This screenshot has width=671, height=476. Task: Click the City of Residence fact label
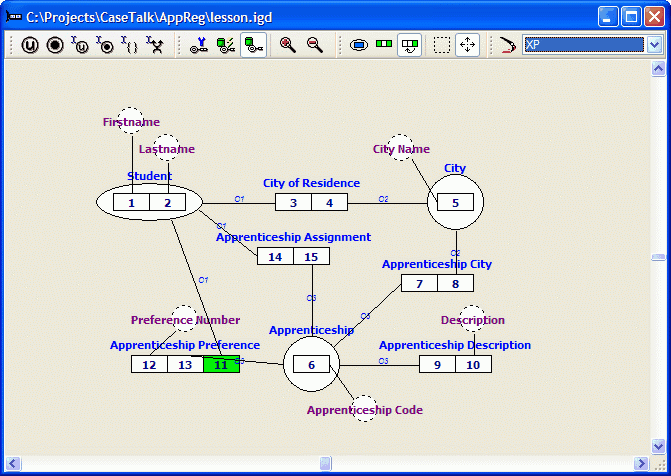click(311, 183)
